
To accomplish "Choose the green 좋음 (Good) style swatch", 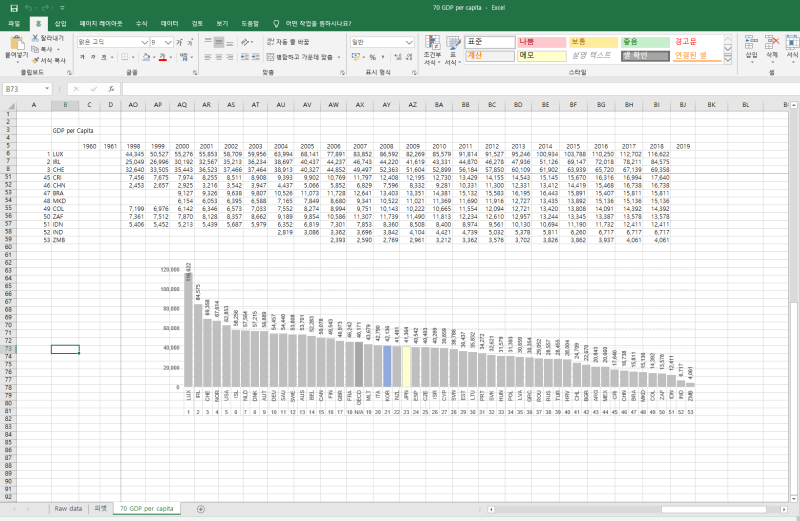I will click(645, 42).
